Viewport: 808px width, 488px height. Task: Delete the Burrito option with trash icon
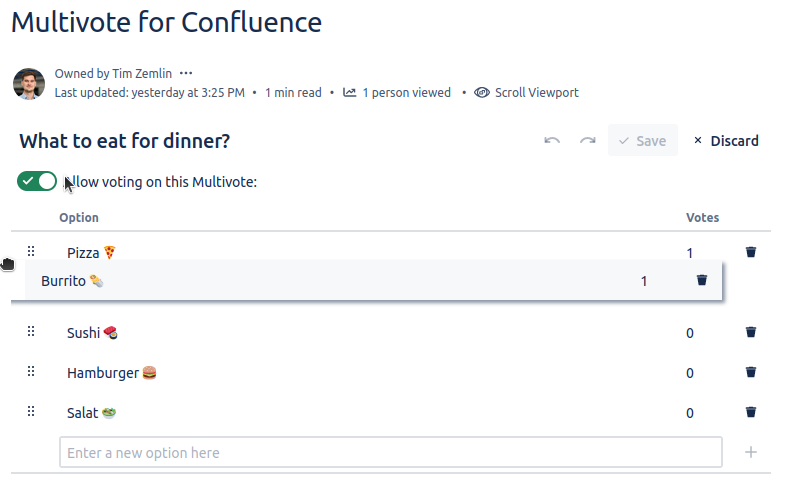coord(702,281)
